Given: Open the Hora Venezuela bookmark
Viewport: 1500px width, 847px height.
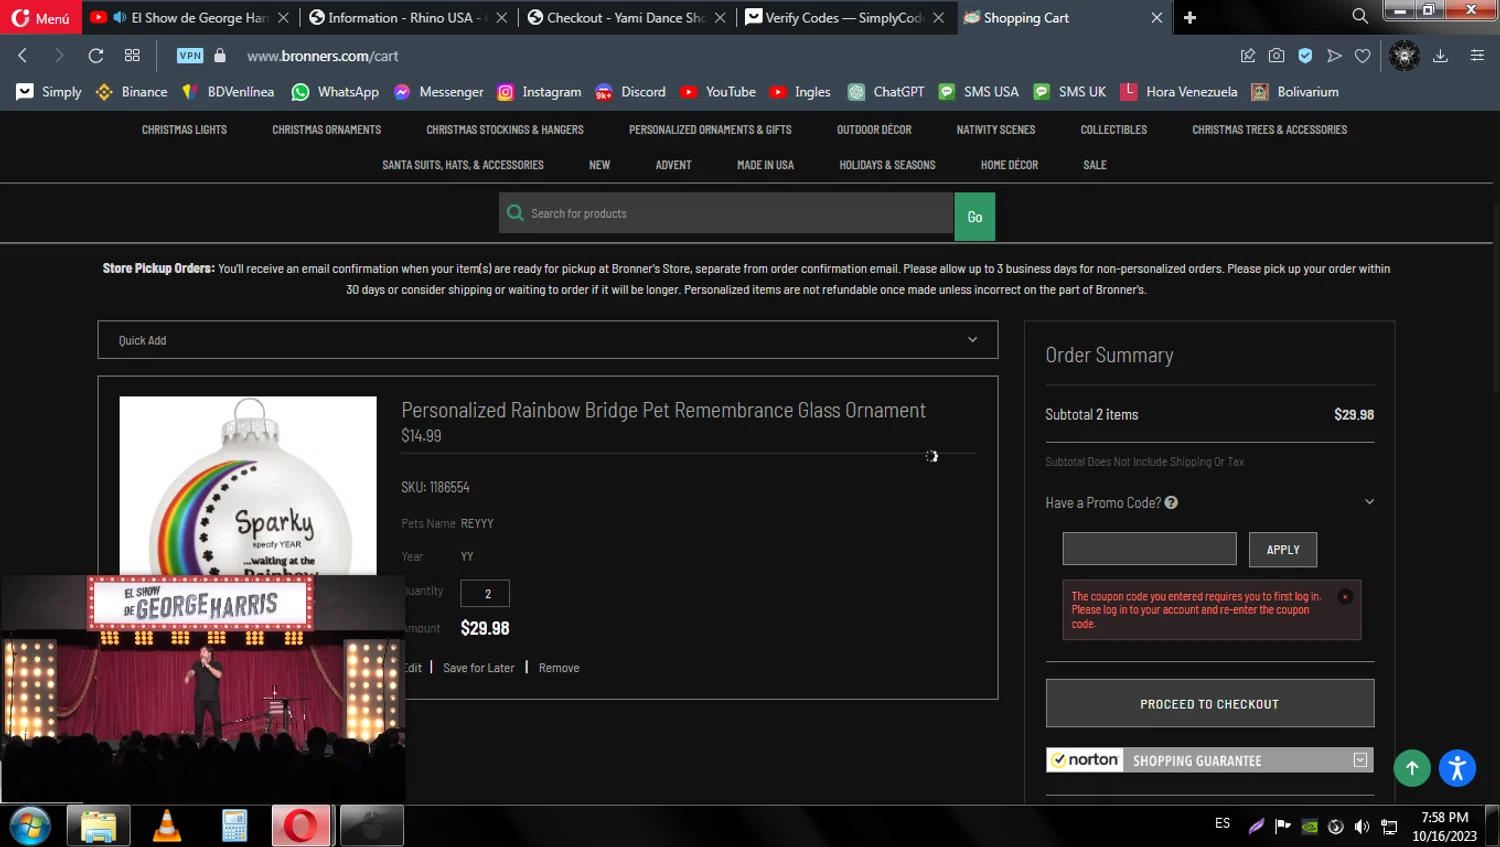Looking at the screenshot, I should [x=1178, y=92].
